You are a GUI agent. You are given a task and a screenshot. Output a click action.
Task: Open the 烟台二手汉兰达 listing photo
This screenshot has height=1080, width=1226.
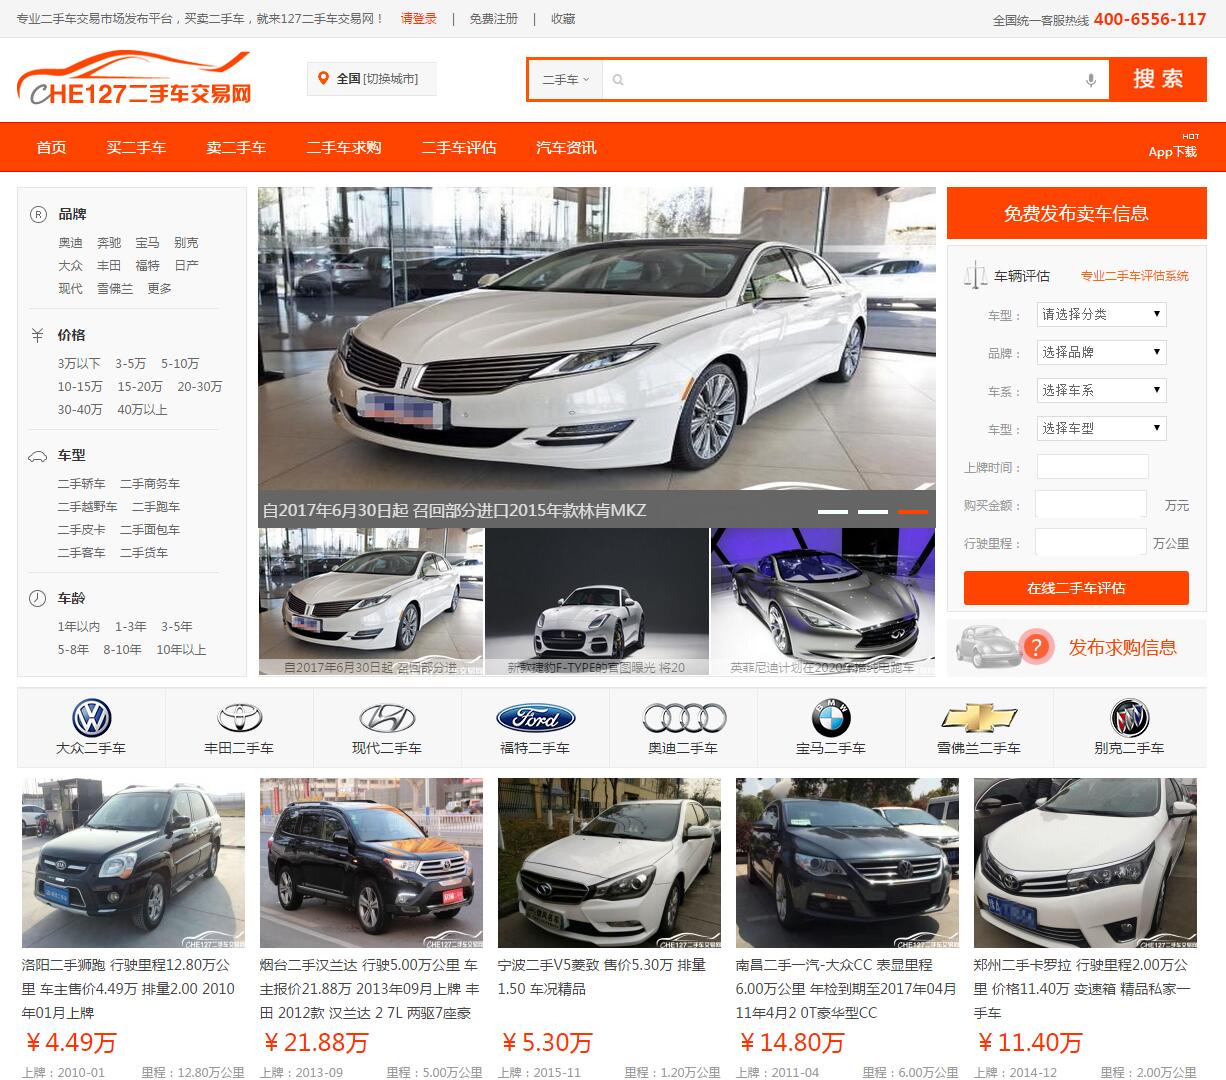371,863
